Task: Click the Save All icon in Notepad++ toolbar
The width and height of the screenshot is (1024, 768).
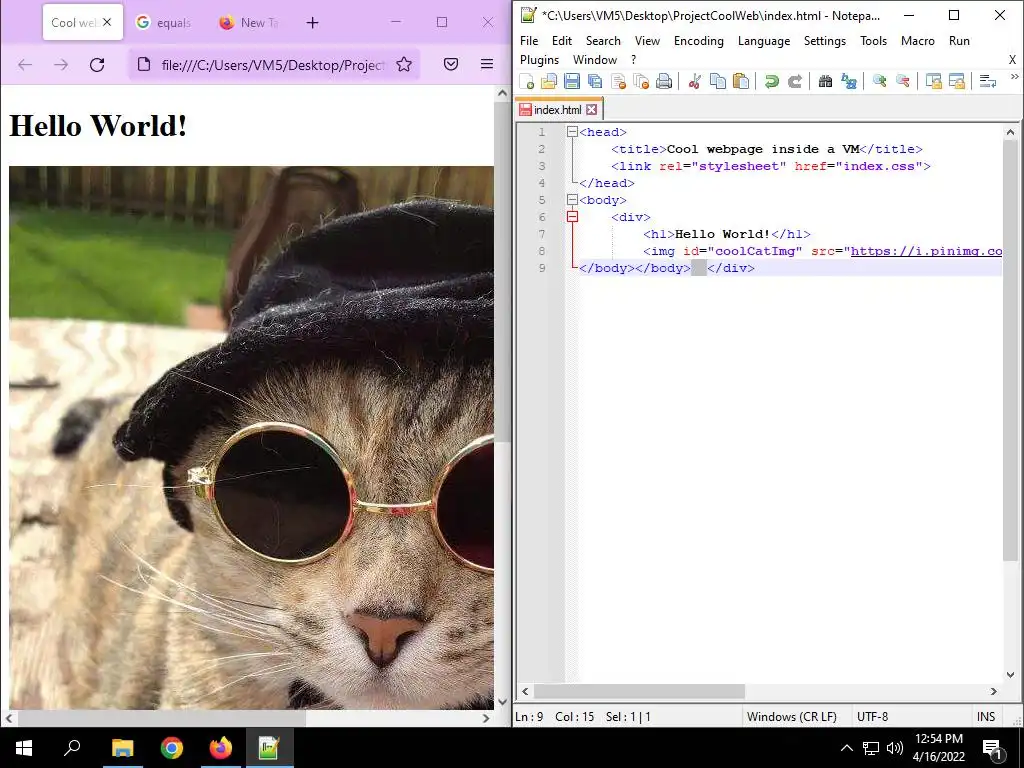Action: [595, 81]
